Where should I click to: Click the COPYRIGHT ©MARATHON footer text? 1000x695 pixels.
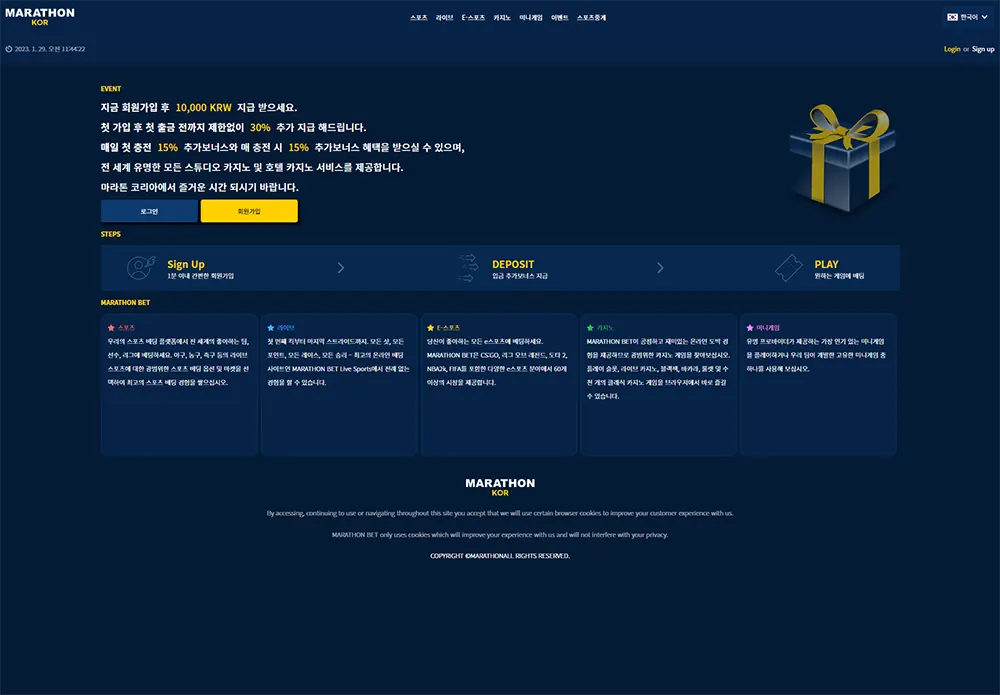pyautogui.click(x=500, y=556)
